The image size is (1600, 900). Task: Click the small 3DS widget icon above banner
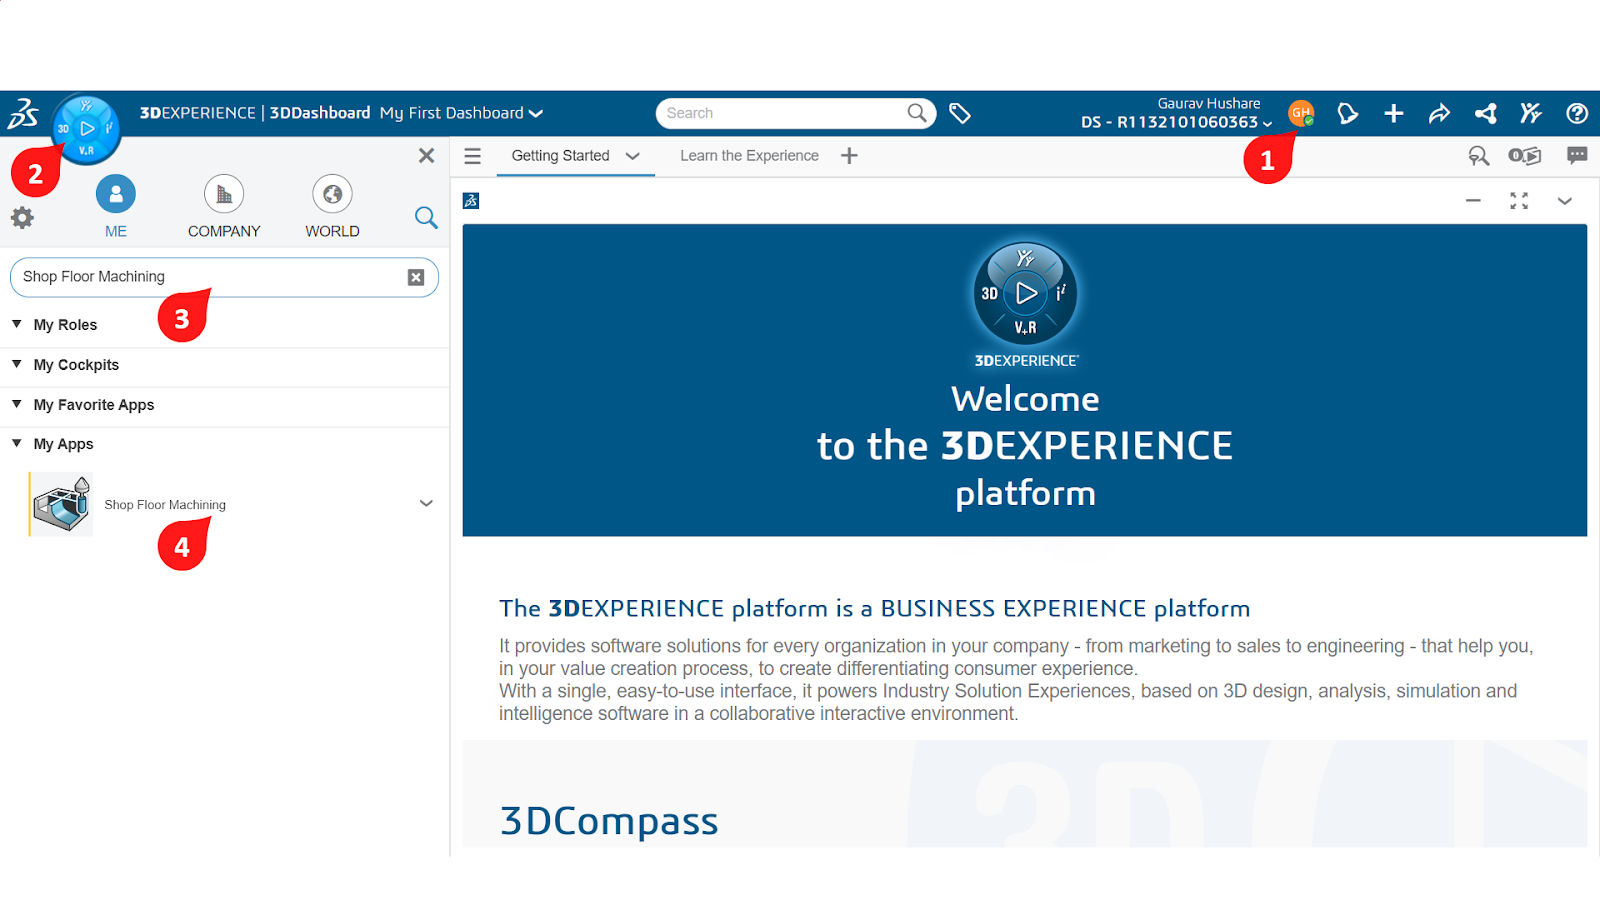pos(471,201)
